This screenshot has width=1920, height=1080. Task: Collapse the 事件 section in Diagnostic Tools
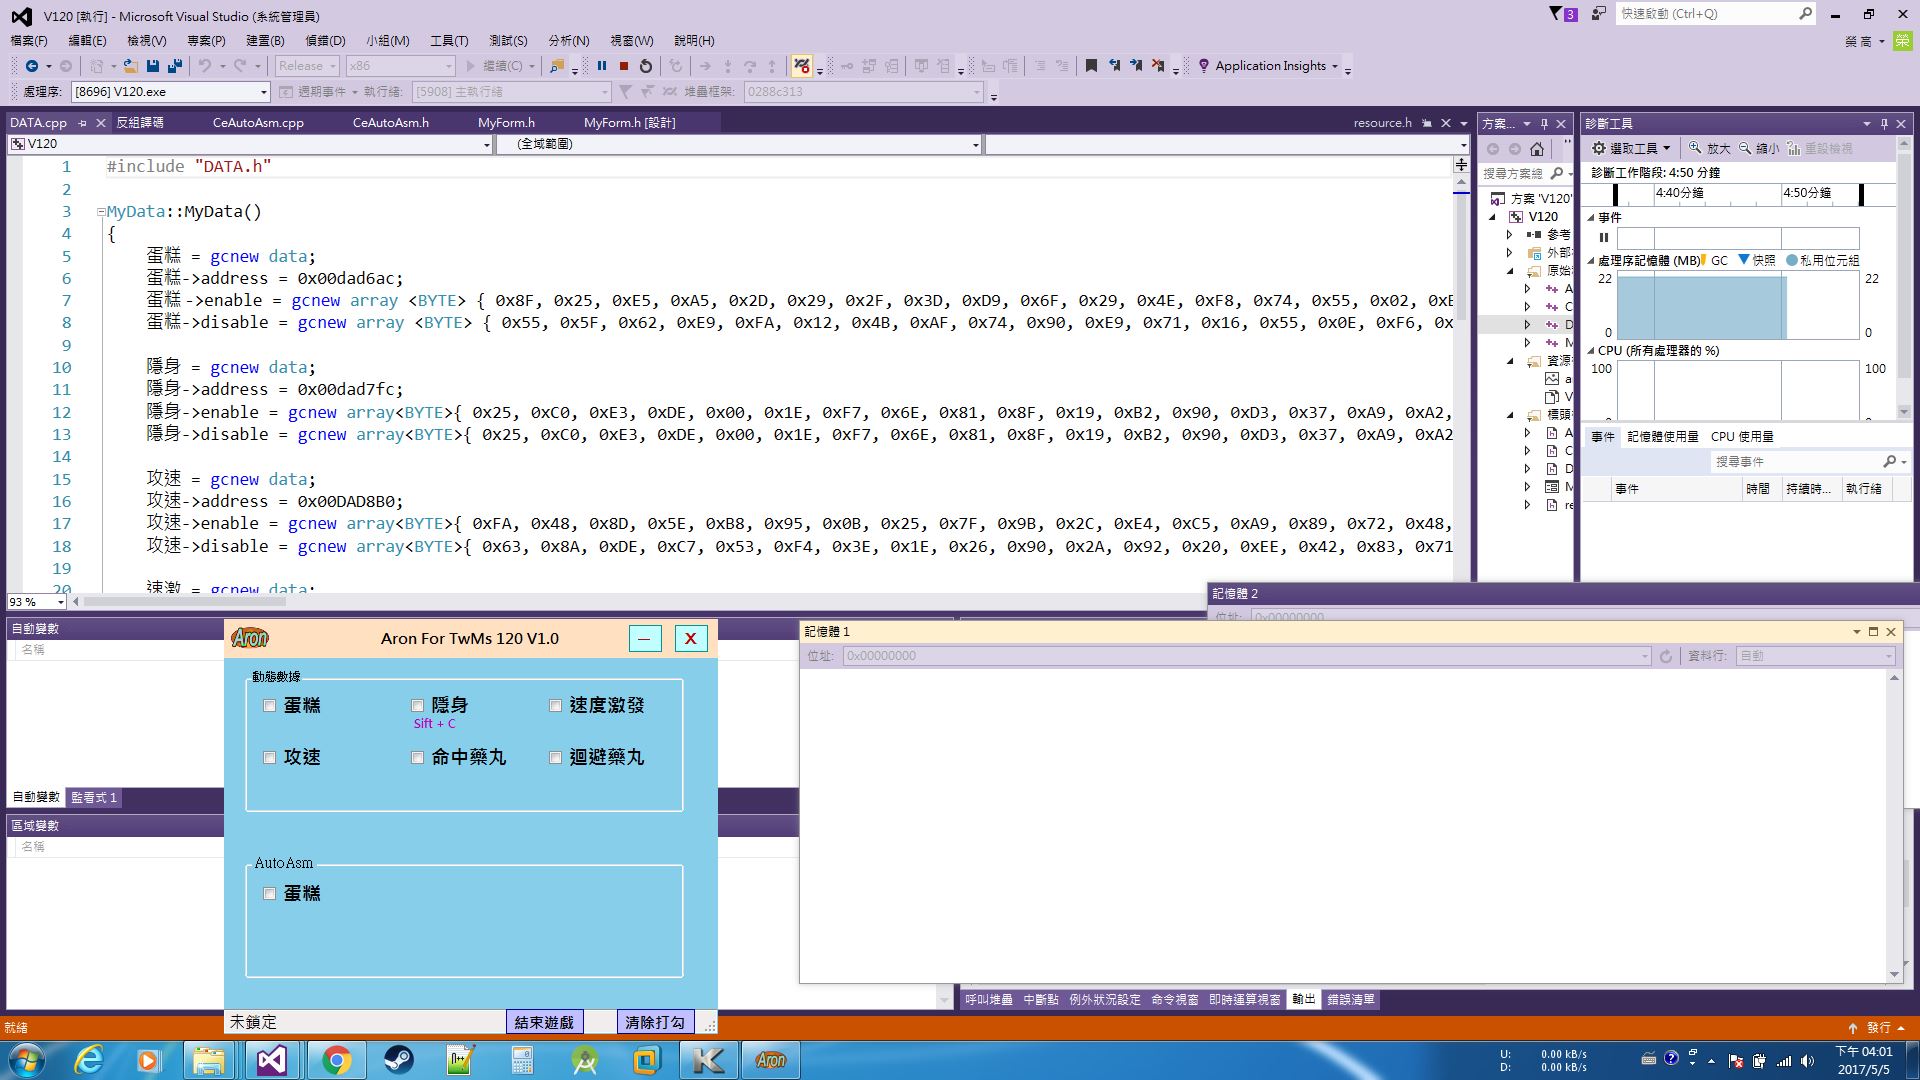click(x=1591, y=217)
